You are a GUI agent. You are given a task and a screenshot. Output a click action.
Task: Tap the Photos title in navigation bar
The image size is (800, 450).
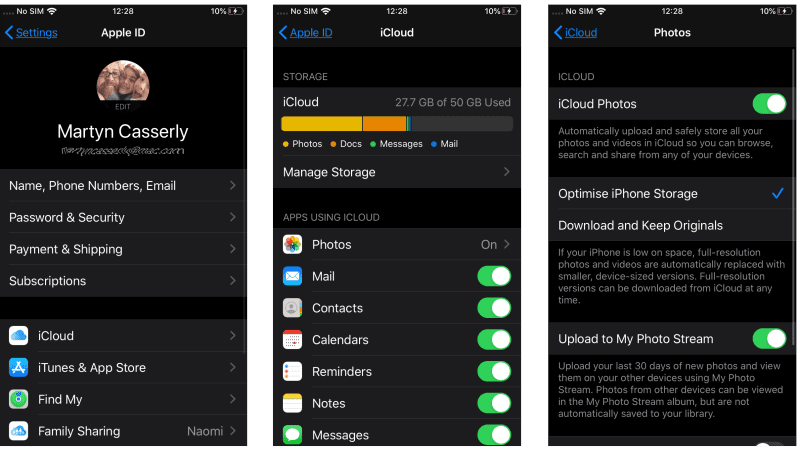[x=672, y=33]
